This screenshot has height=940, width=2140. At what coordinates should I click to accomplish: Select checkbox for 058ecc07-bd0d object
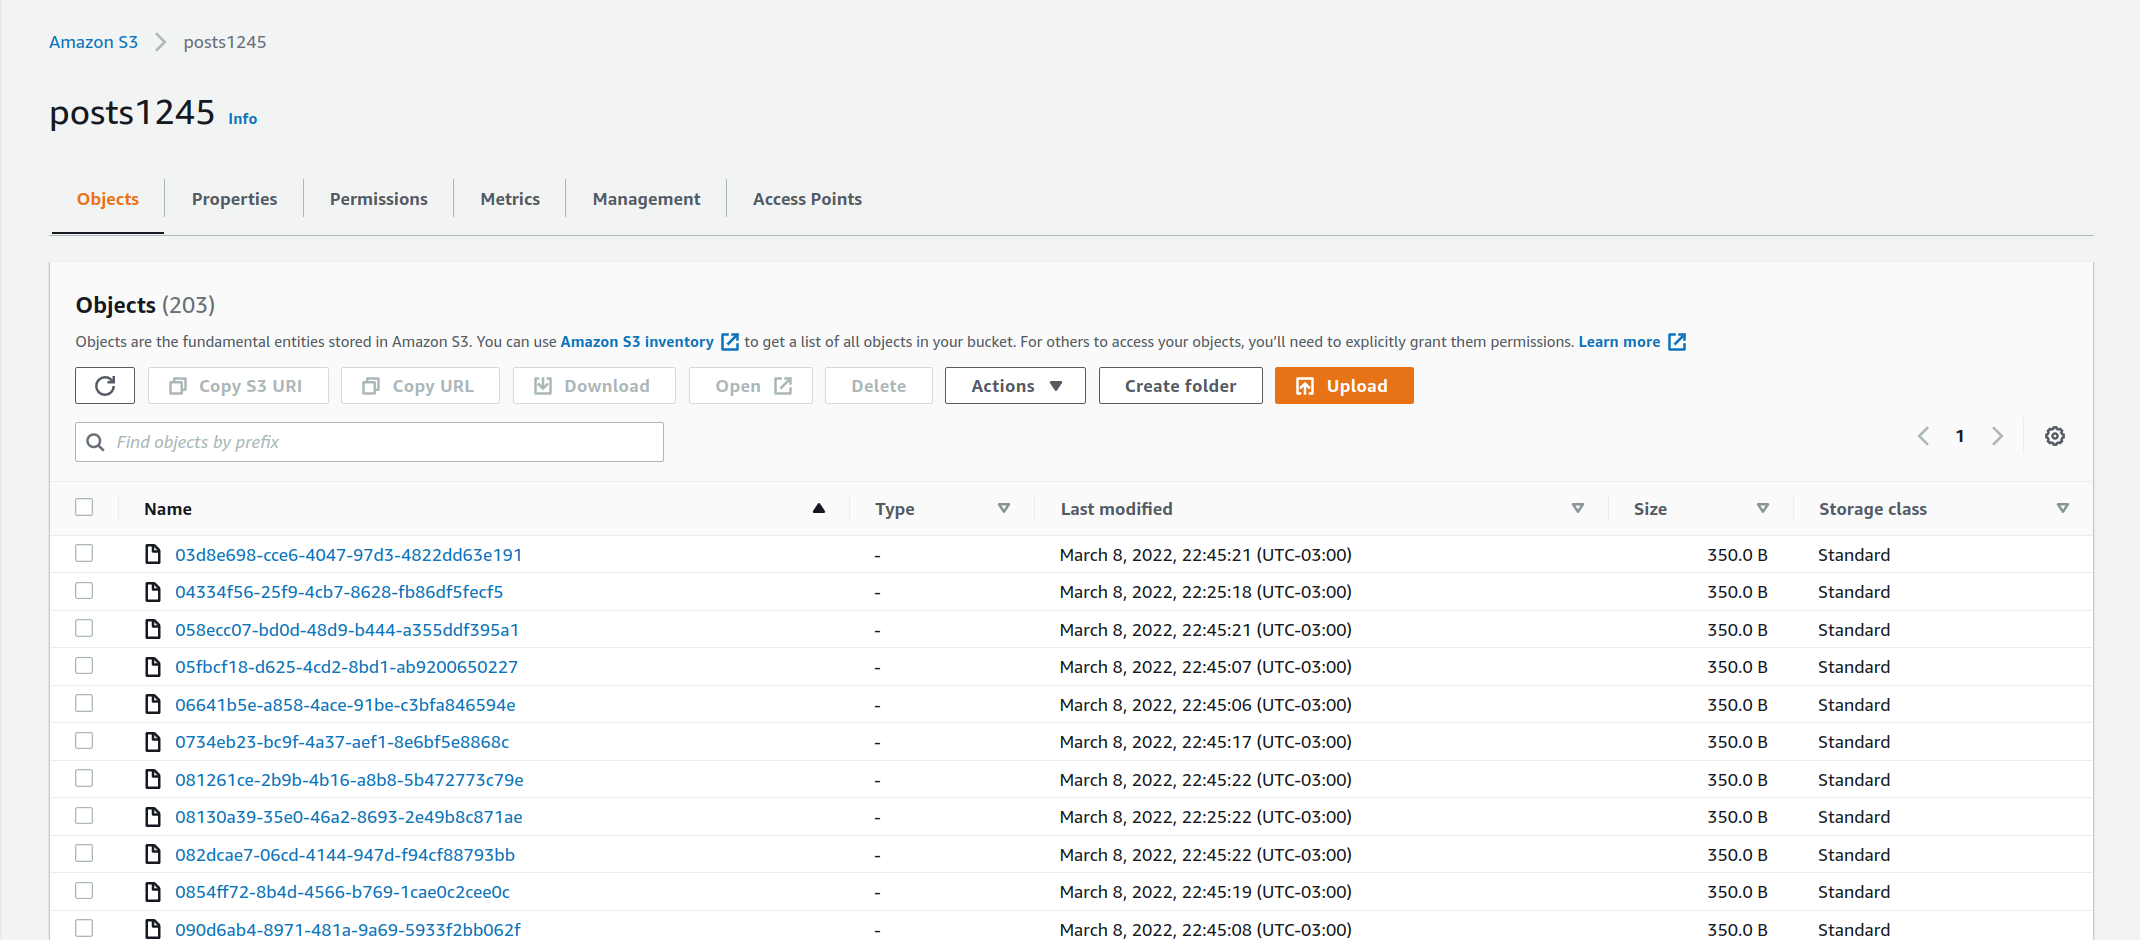[x=84, y=628]
